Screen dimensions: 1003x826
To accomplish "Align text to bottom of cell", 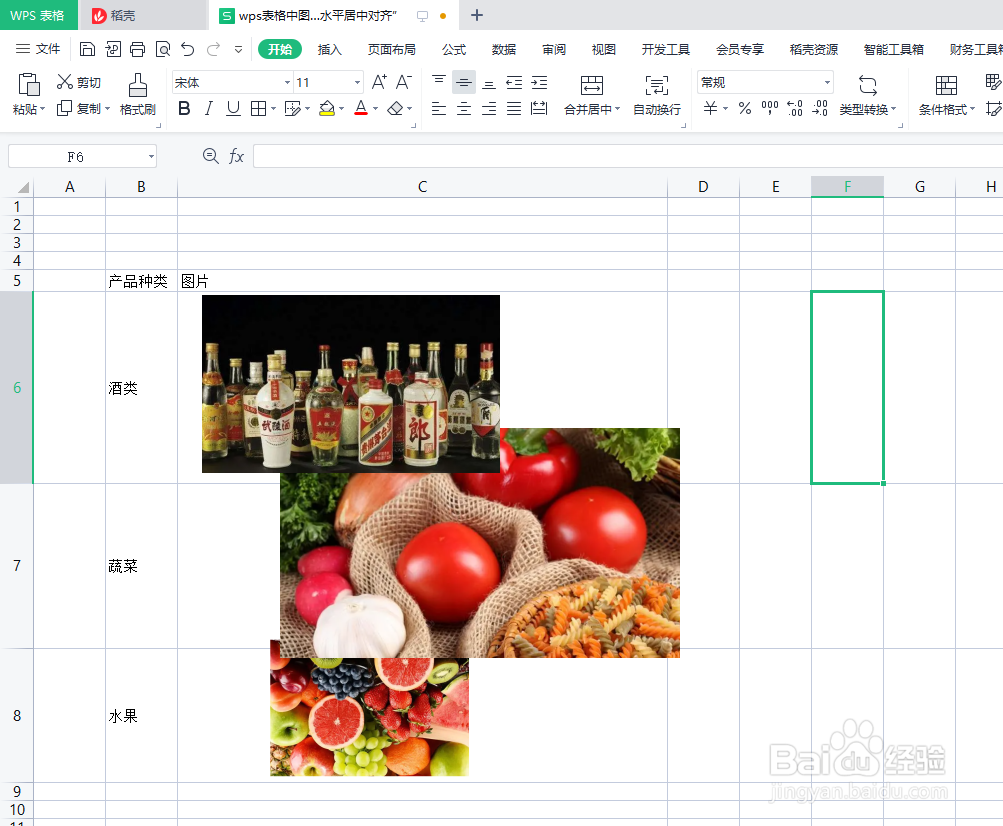I will click(489, 82).
